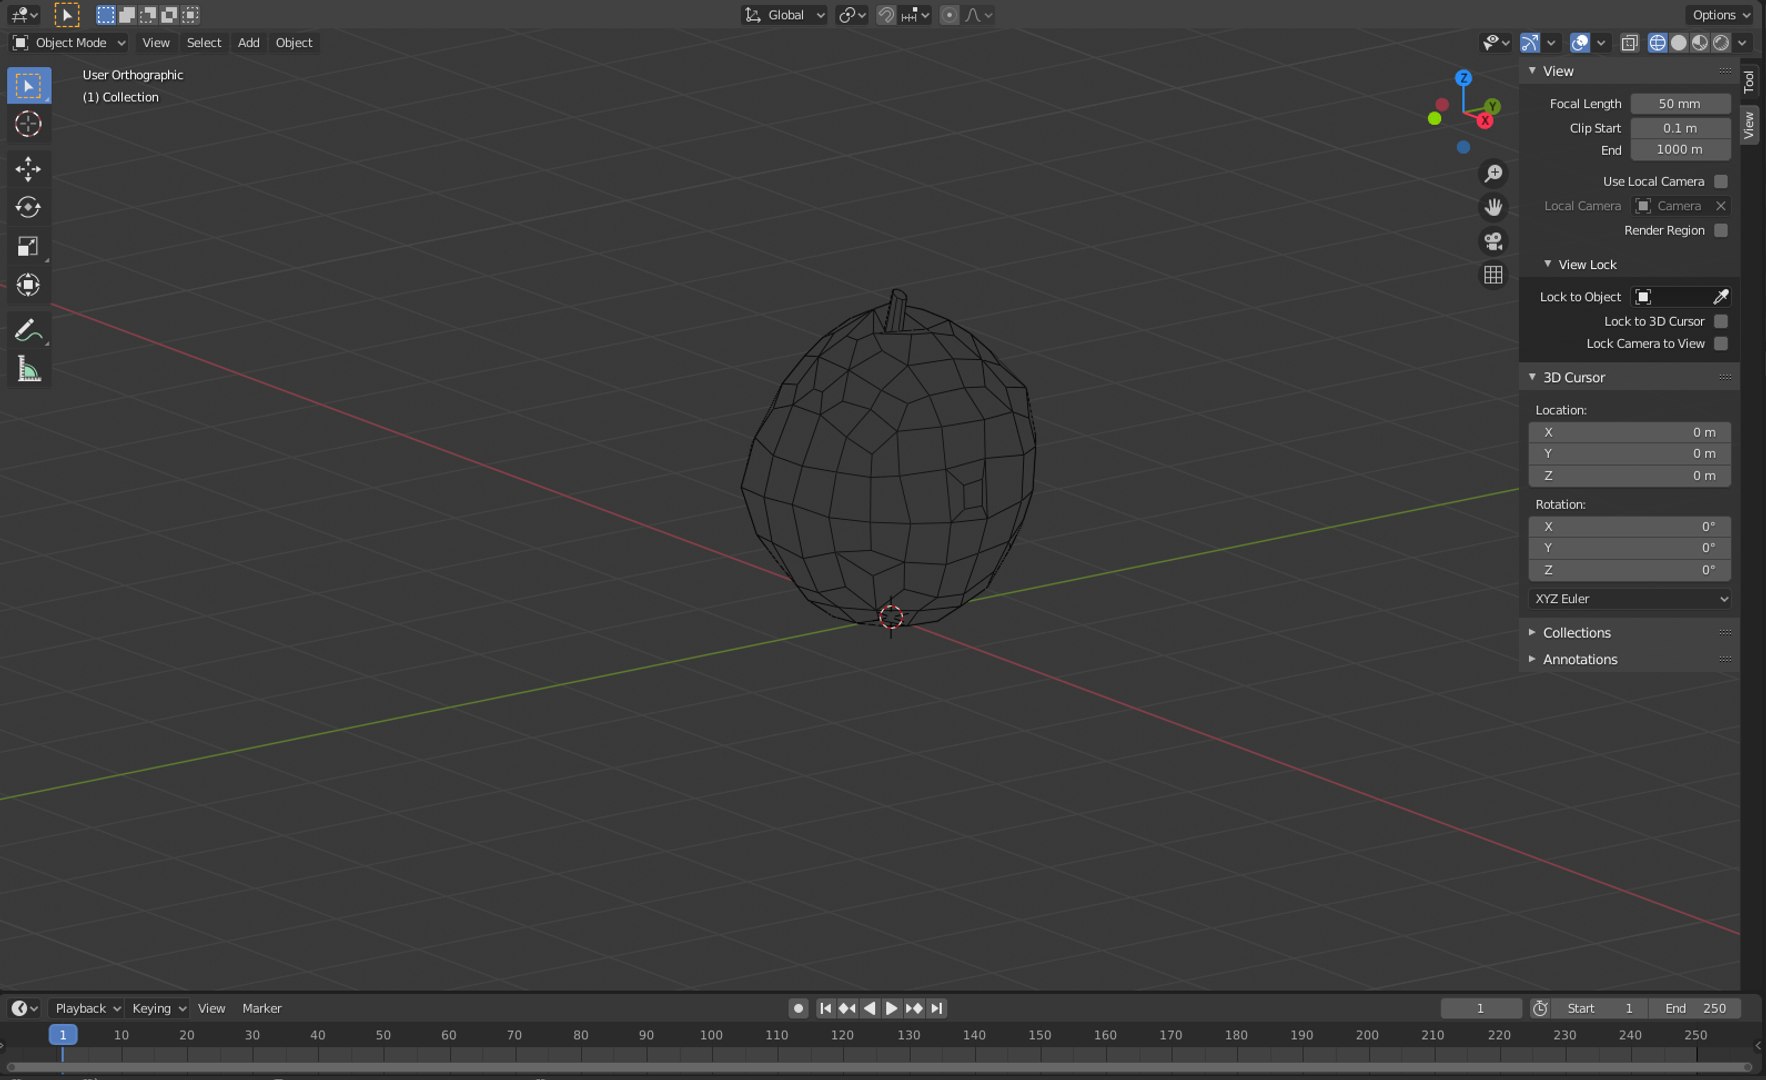Toggle auto keying record button
This screenshot has width=1766, height=1080.
tap(798, 1008)
